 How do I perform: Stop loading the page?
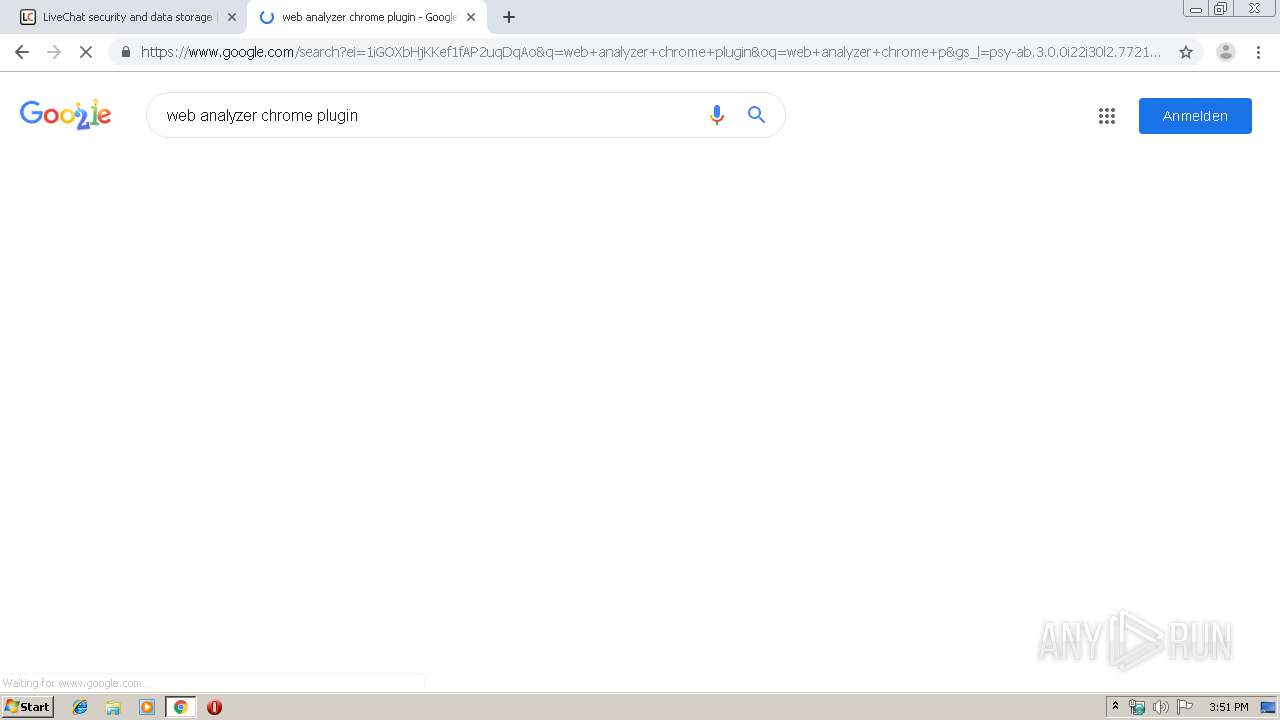(86, 52)
